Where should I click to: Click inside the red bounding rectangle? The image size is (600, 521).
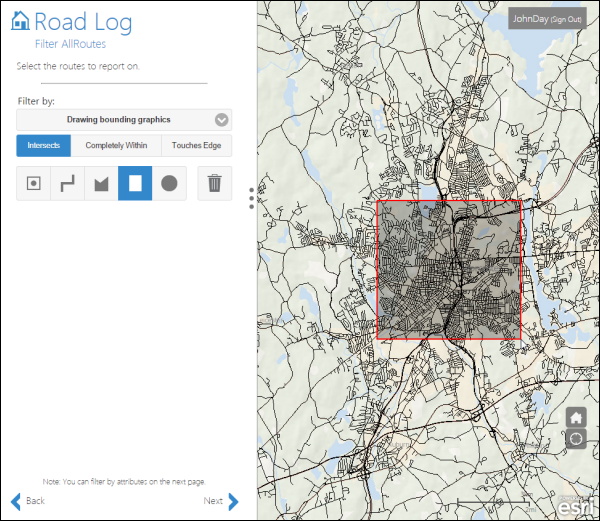[448, 270]
